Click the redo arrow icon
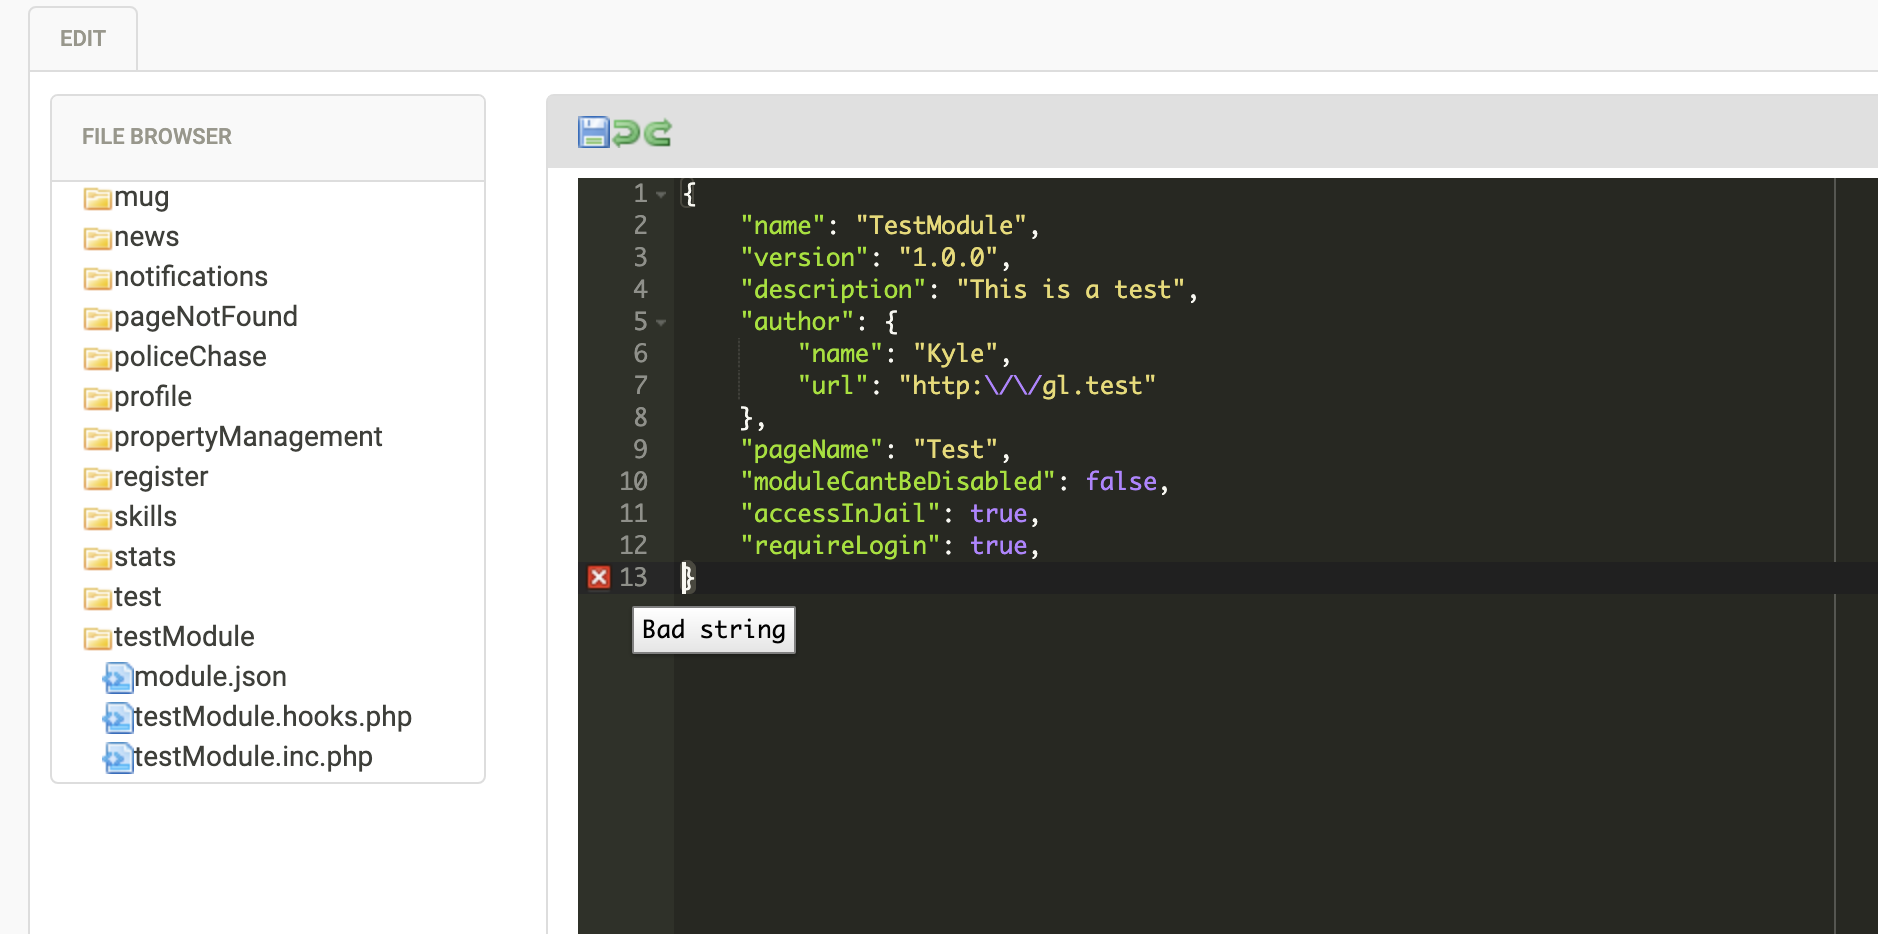 tap(658, 132)
